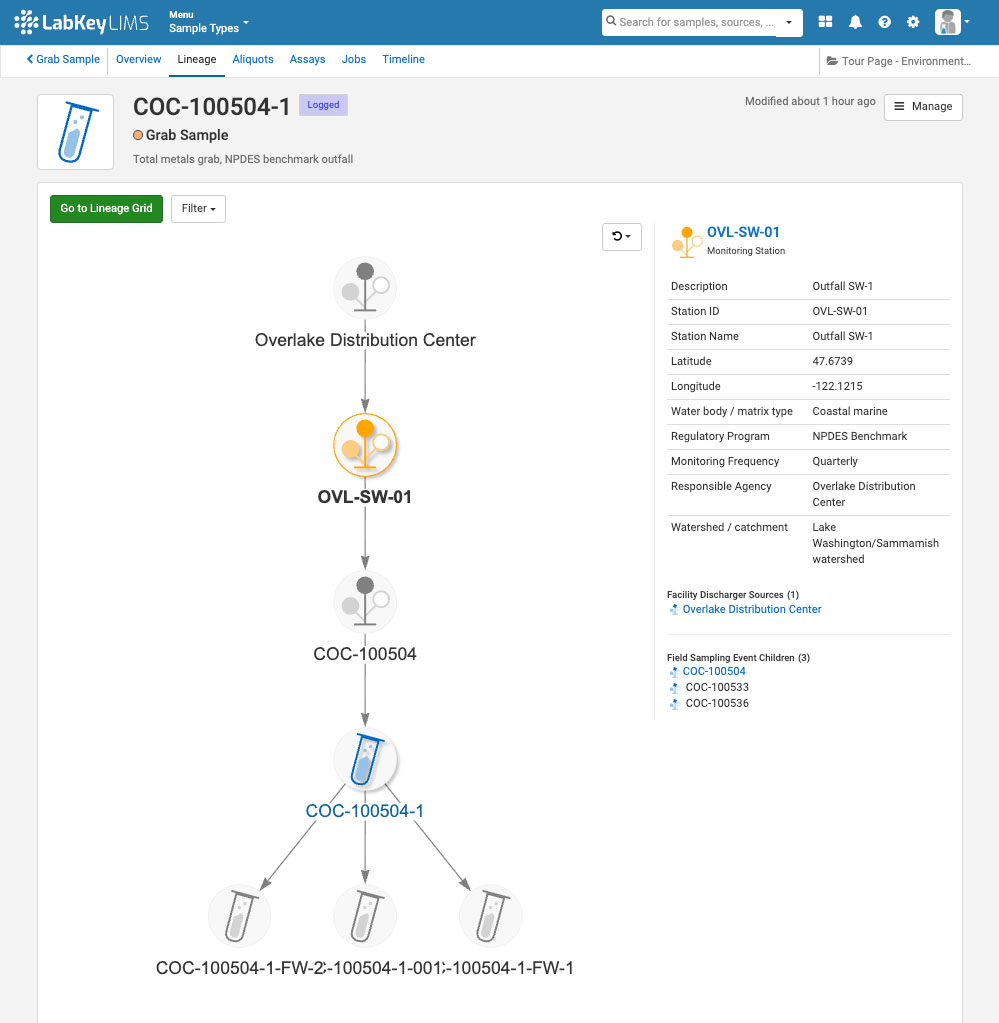Open the user avatar menu
The image size is (999, 1023).
(952, 22)
